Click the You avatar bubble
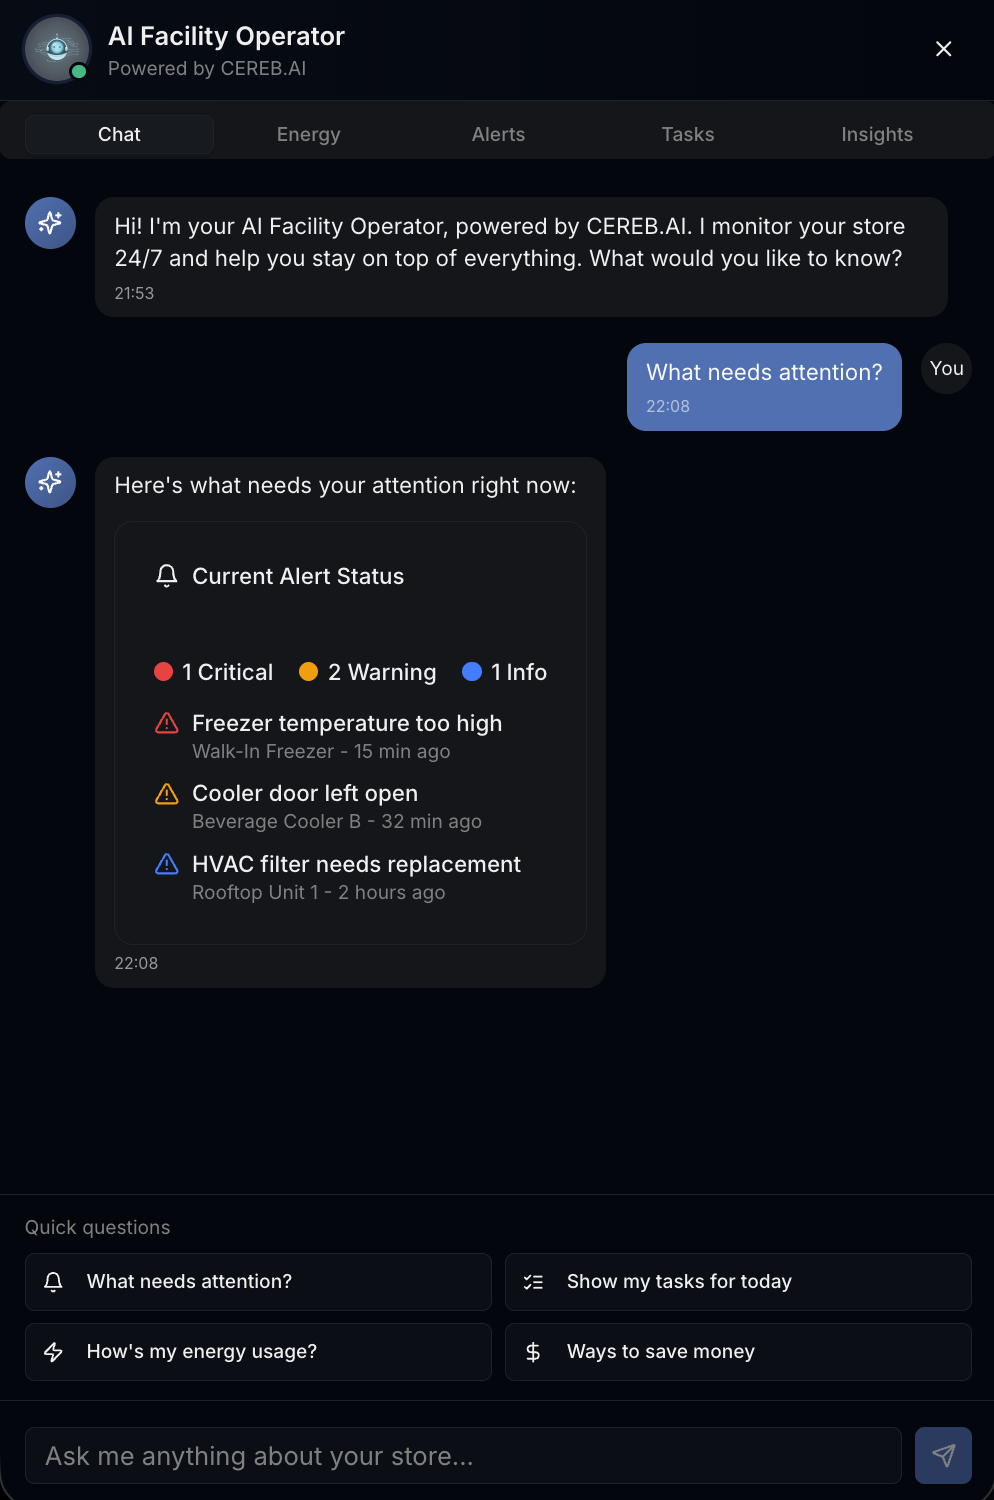 (x=945, y=368)
